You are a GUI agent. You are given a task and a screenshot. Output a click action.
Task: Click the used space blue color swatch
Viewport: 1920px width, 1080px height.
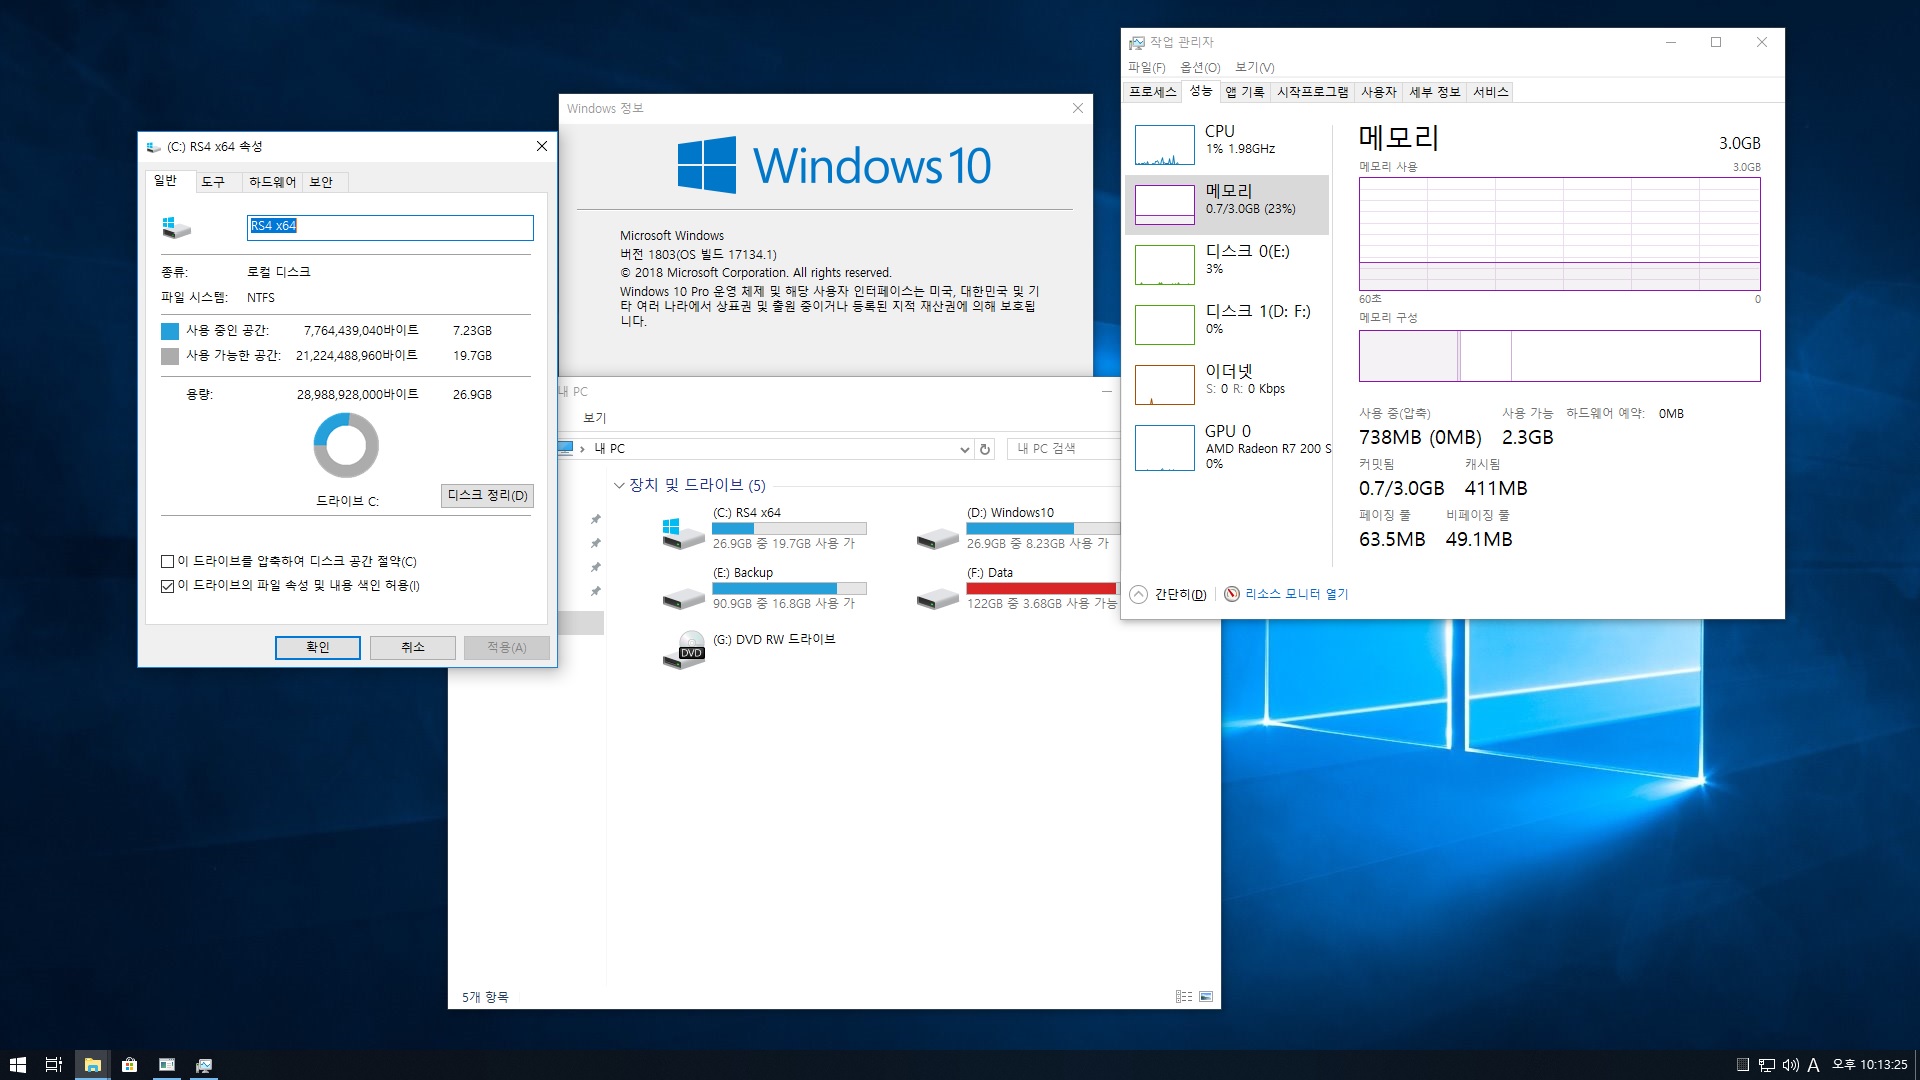[x=170, y=331]
